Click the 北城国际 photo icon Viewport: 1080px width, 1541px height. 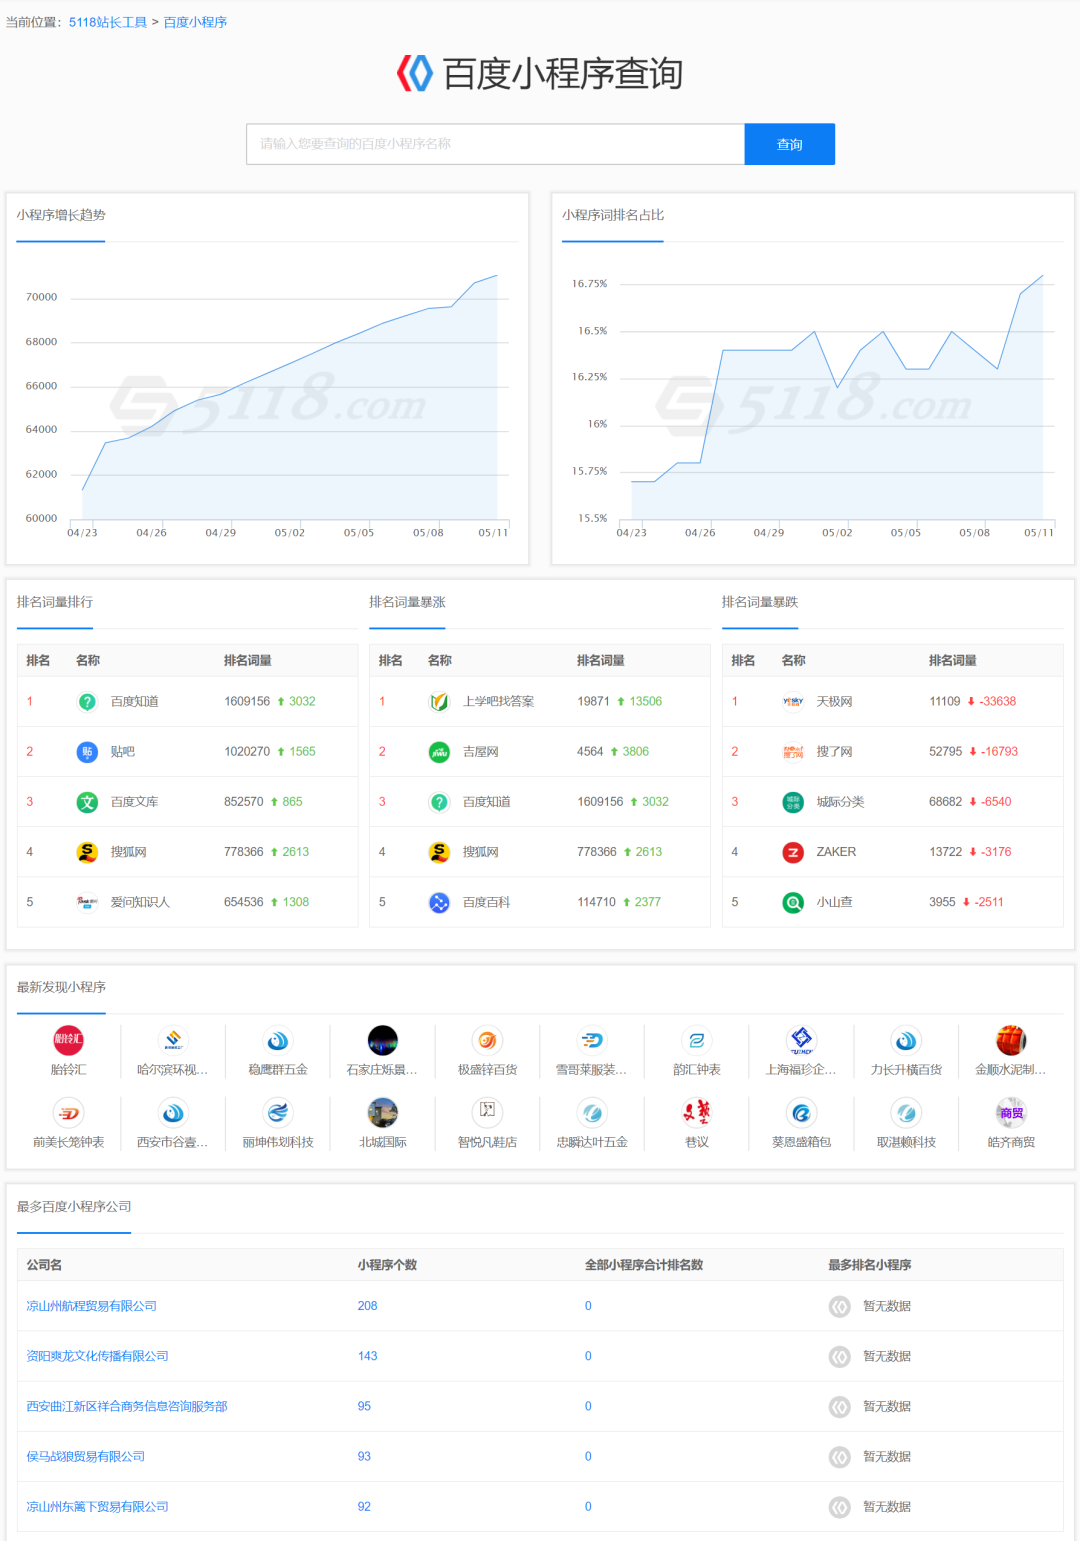pos(383,1113)
